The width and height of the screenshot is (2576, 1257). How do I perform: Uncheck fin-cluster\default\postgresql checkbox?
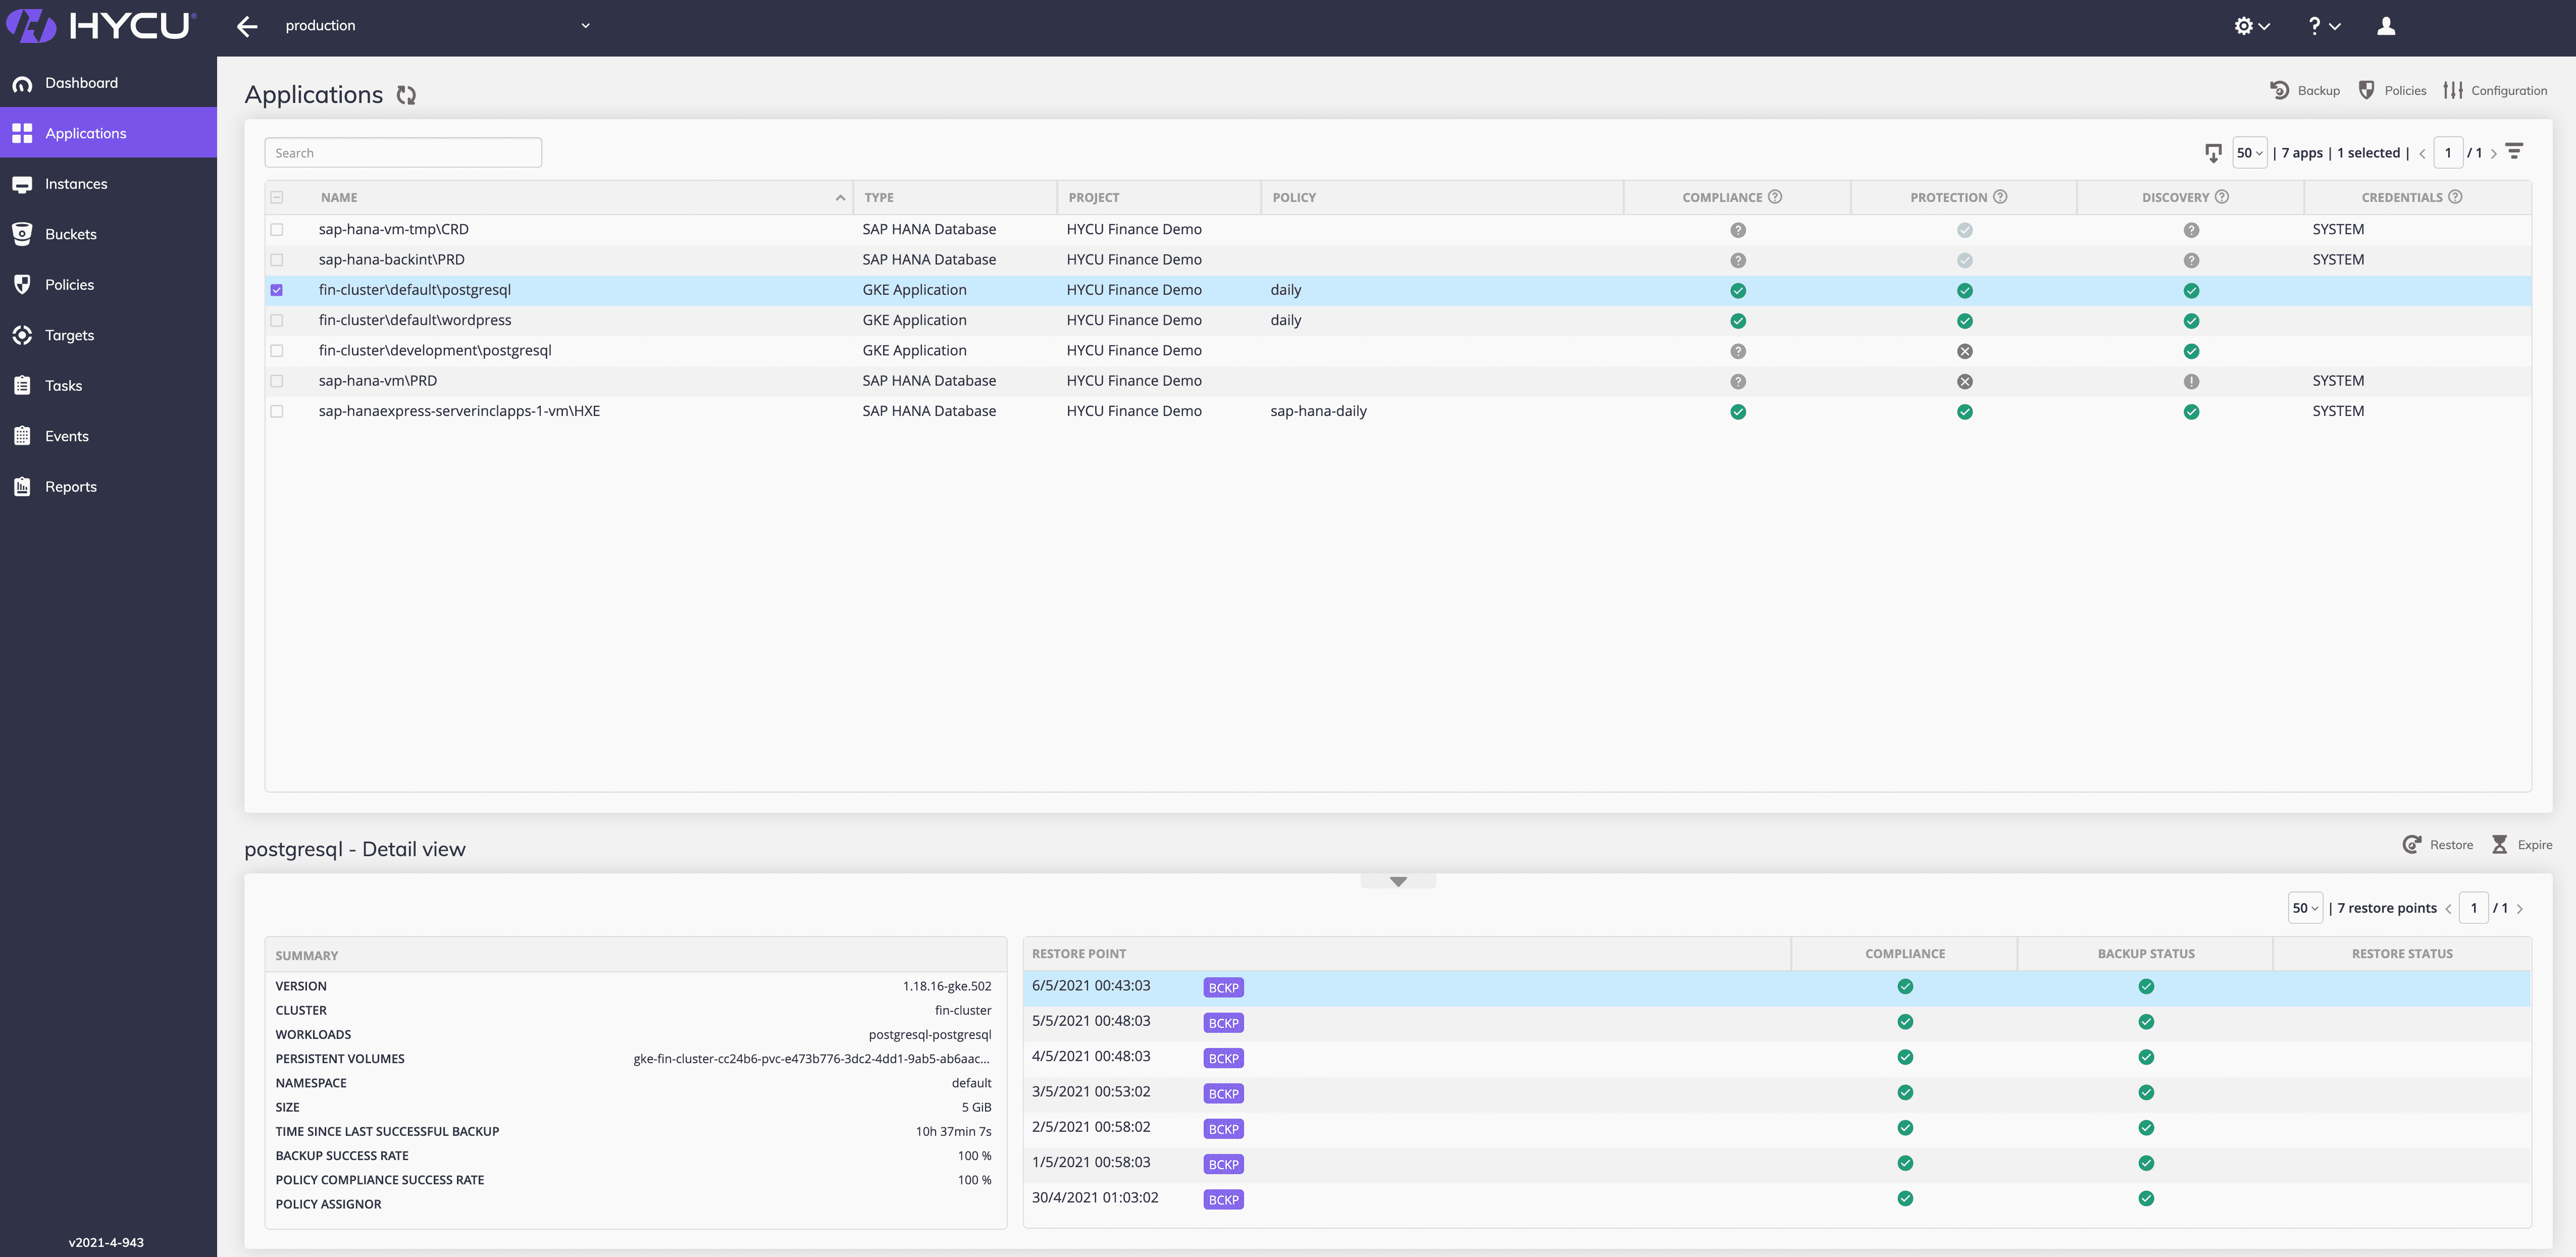(277, 290)
